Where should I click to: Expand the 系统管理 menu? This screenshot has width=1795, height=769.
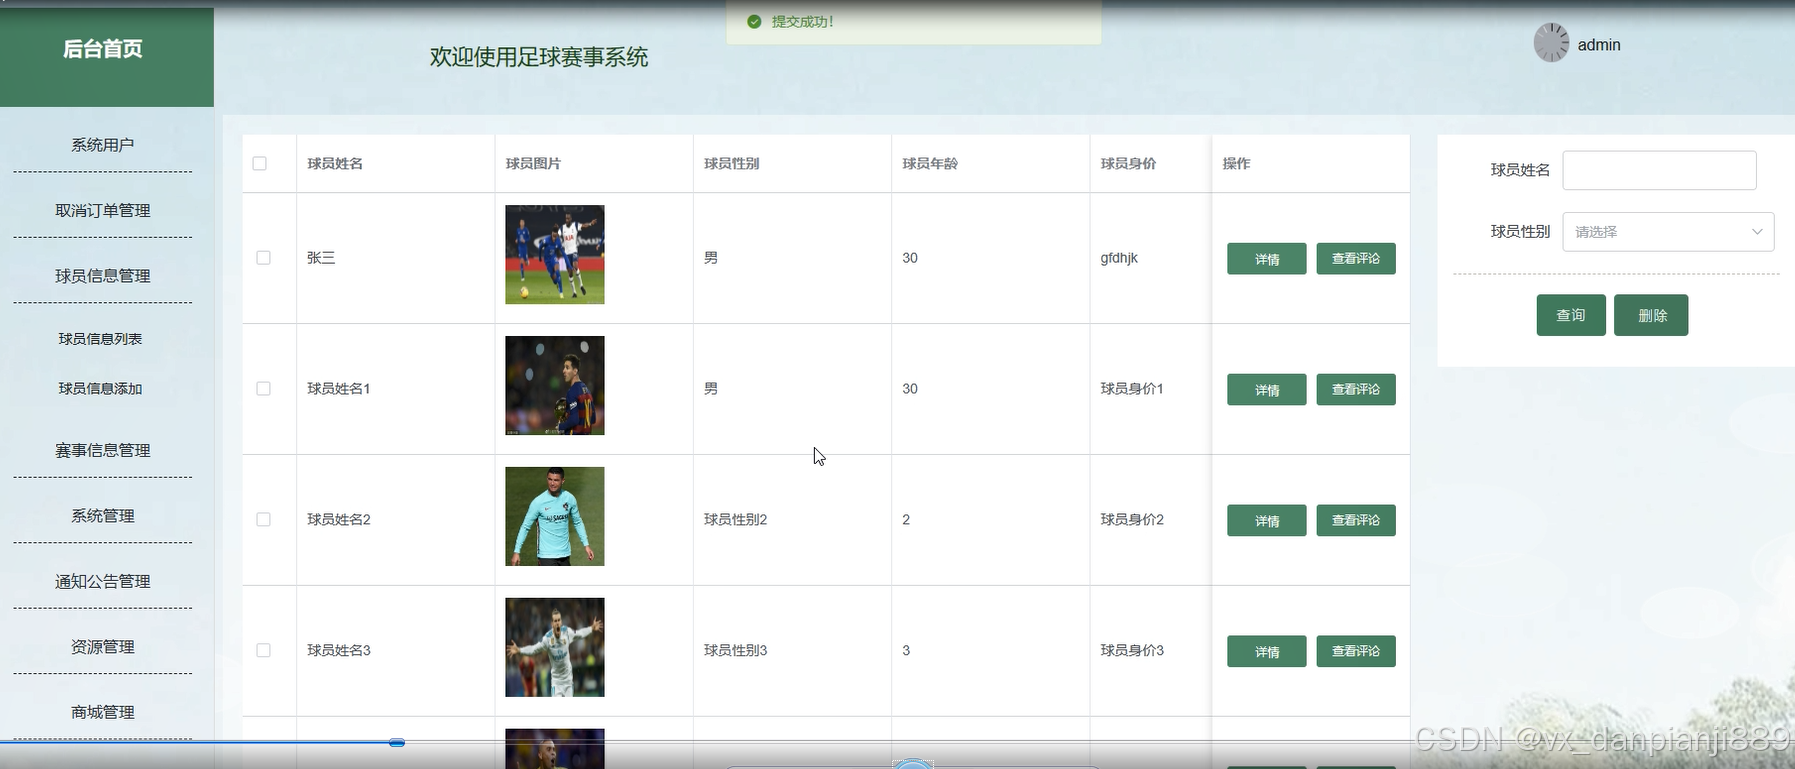pos(103,516)
